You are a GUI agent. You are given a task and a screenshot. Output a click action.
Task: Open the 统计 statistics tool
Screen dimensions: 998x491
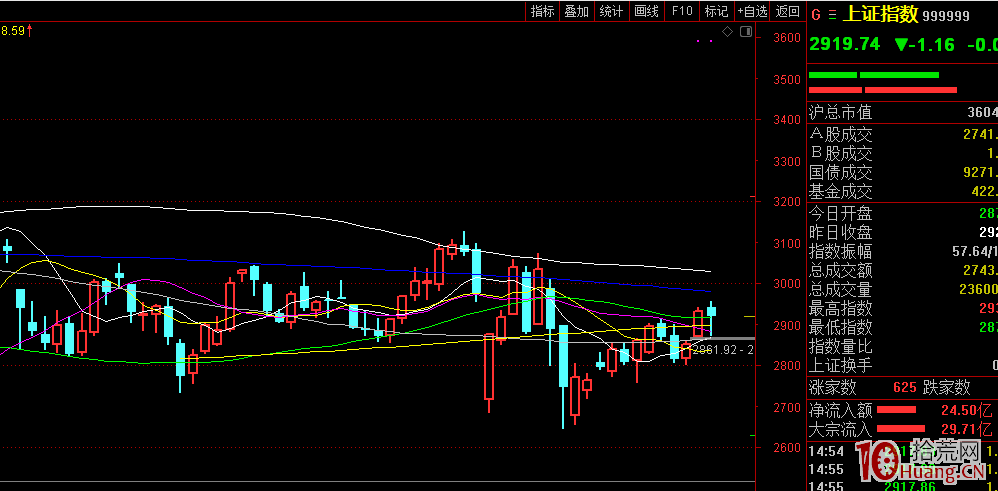[x=612, y=11]
